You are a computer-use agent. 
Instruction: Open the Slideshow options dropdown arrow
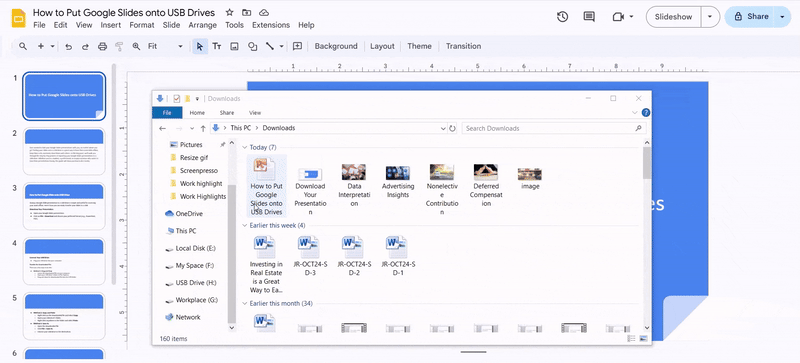pos(710,17)
